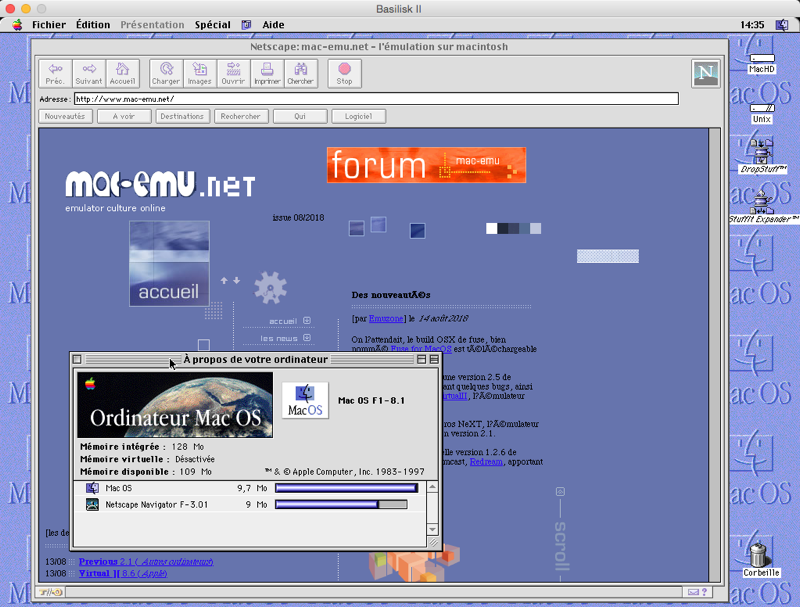
Task: Open the Fuse for MacOS link
Action: [x=421, y=349]
